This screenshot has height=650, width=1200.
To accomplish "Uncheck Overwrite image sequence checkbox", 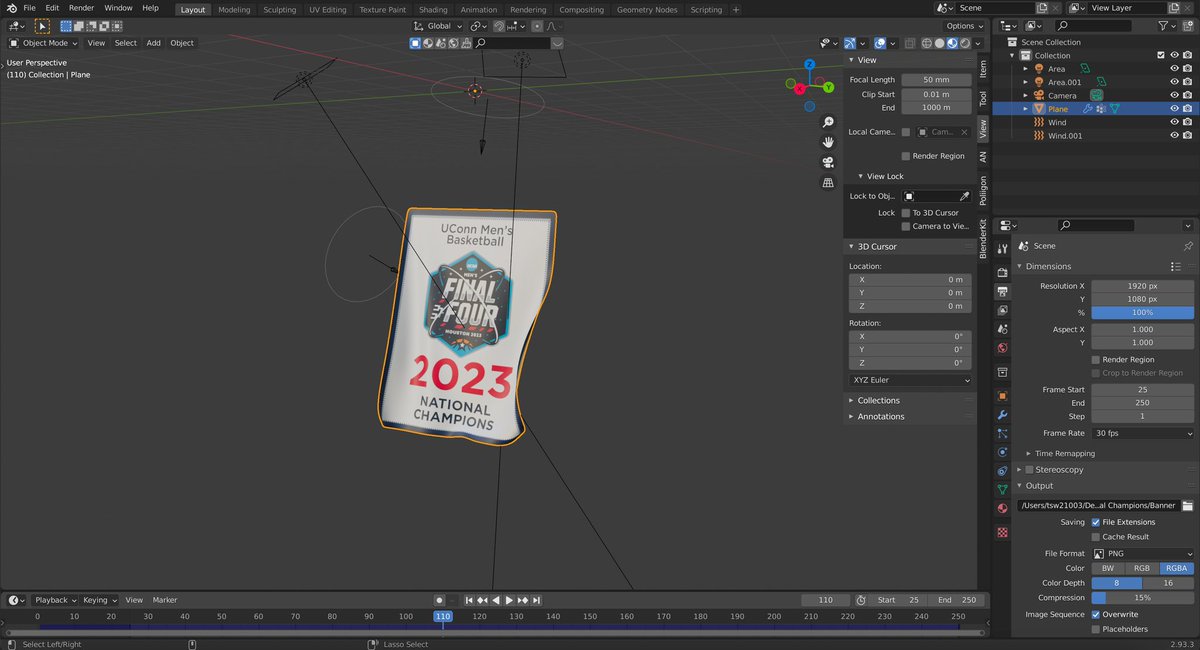I will 1096,614.
